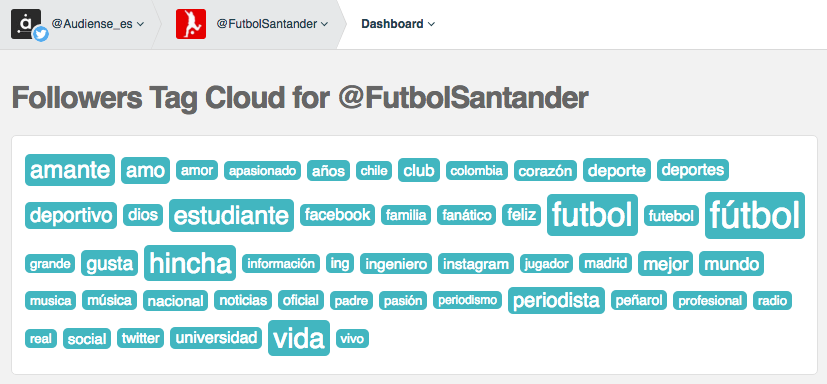
Task: Select the "fútbol" tag with accent
Action: [x=755, y=215]
